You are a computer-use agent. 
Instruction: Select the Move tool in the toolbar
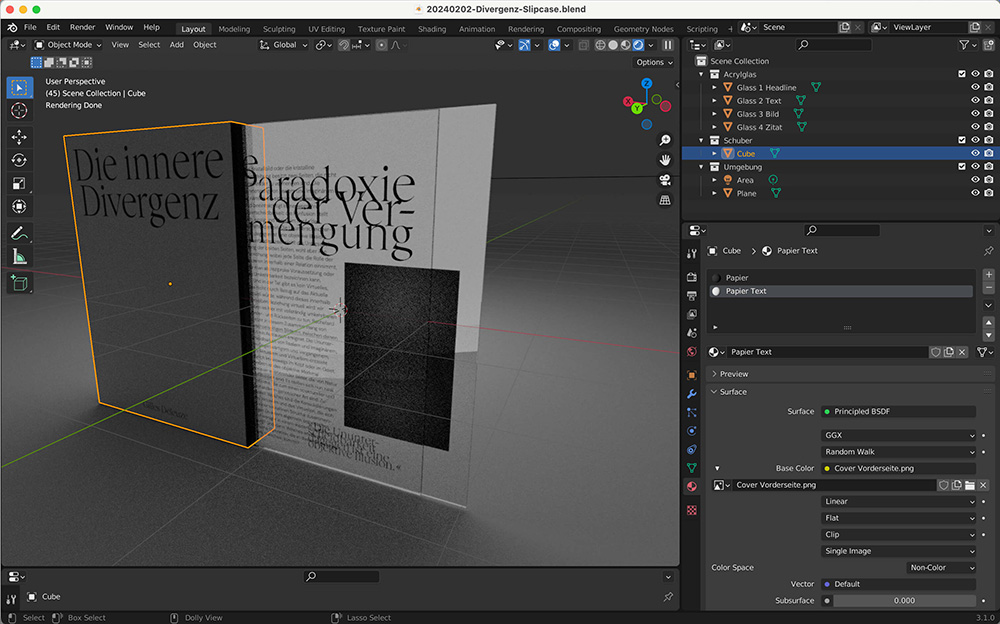19,137
